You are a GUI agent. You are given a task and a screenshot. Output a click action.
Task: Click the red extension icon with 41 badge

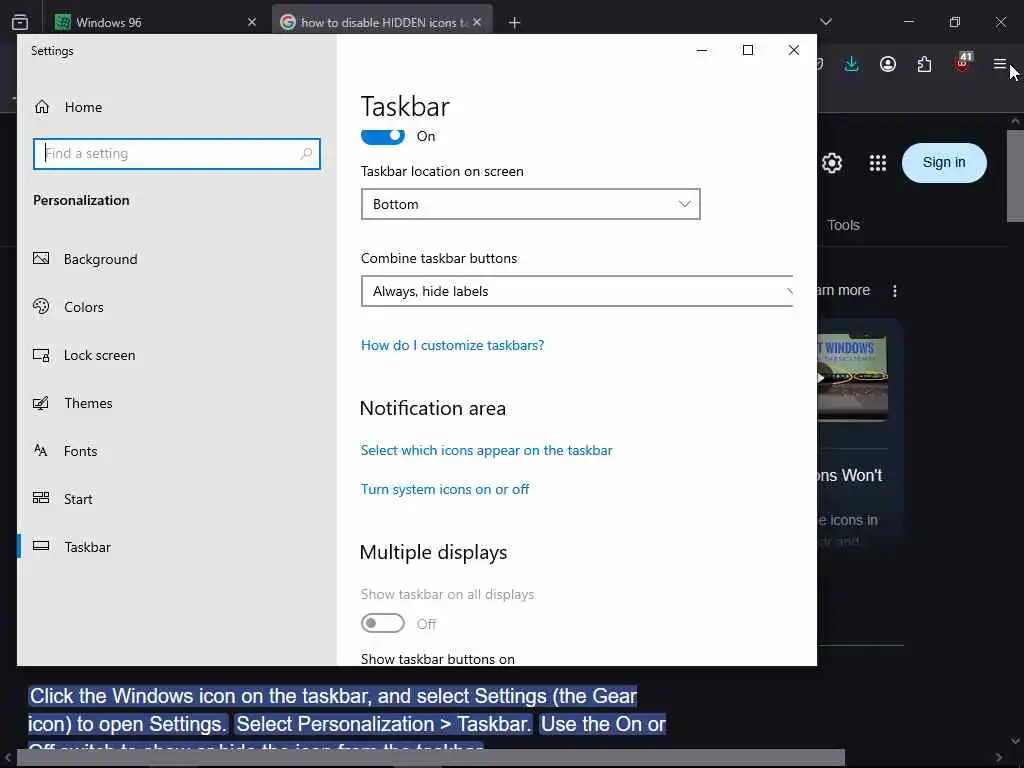[963, 63]
